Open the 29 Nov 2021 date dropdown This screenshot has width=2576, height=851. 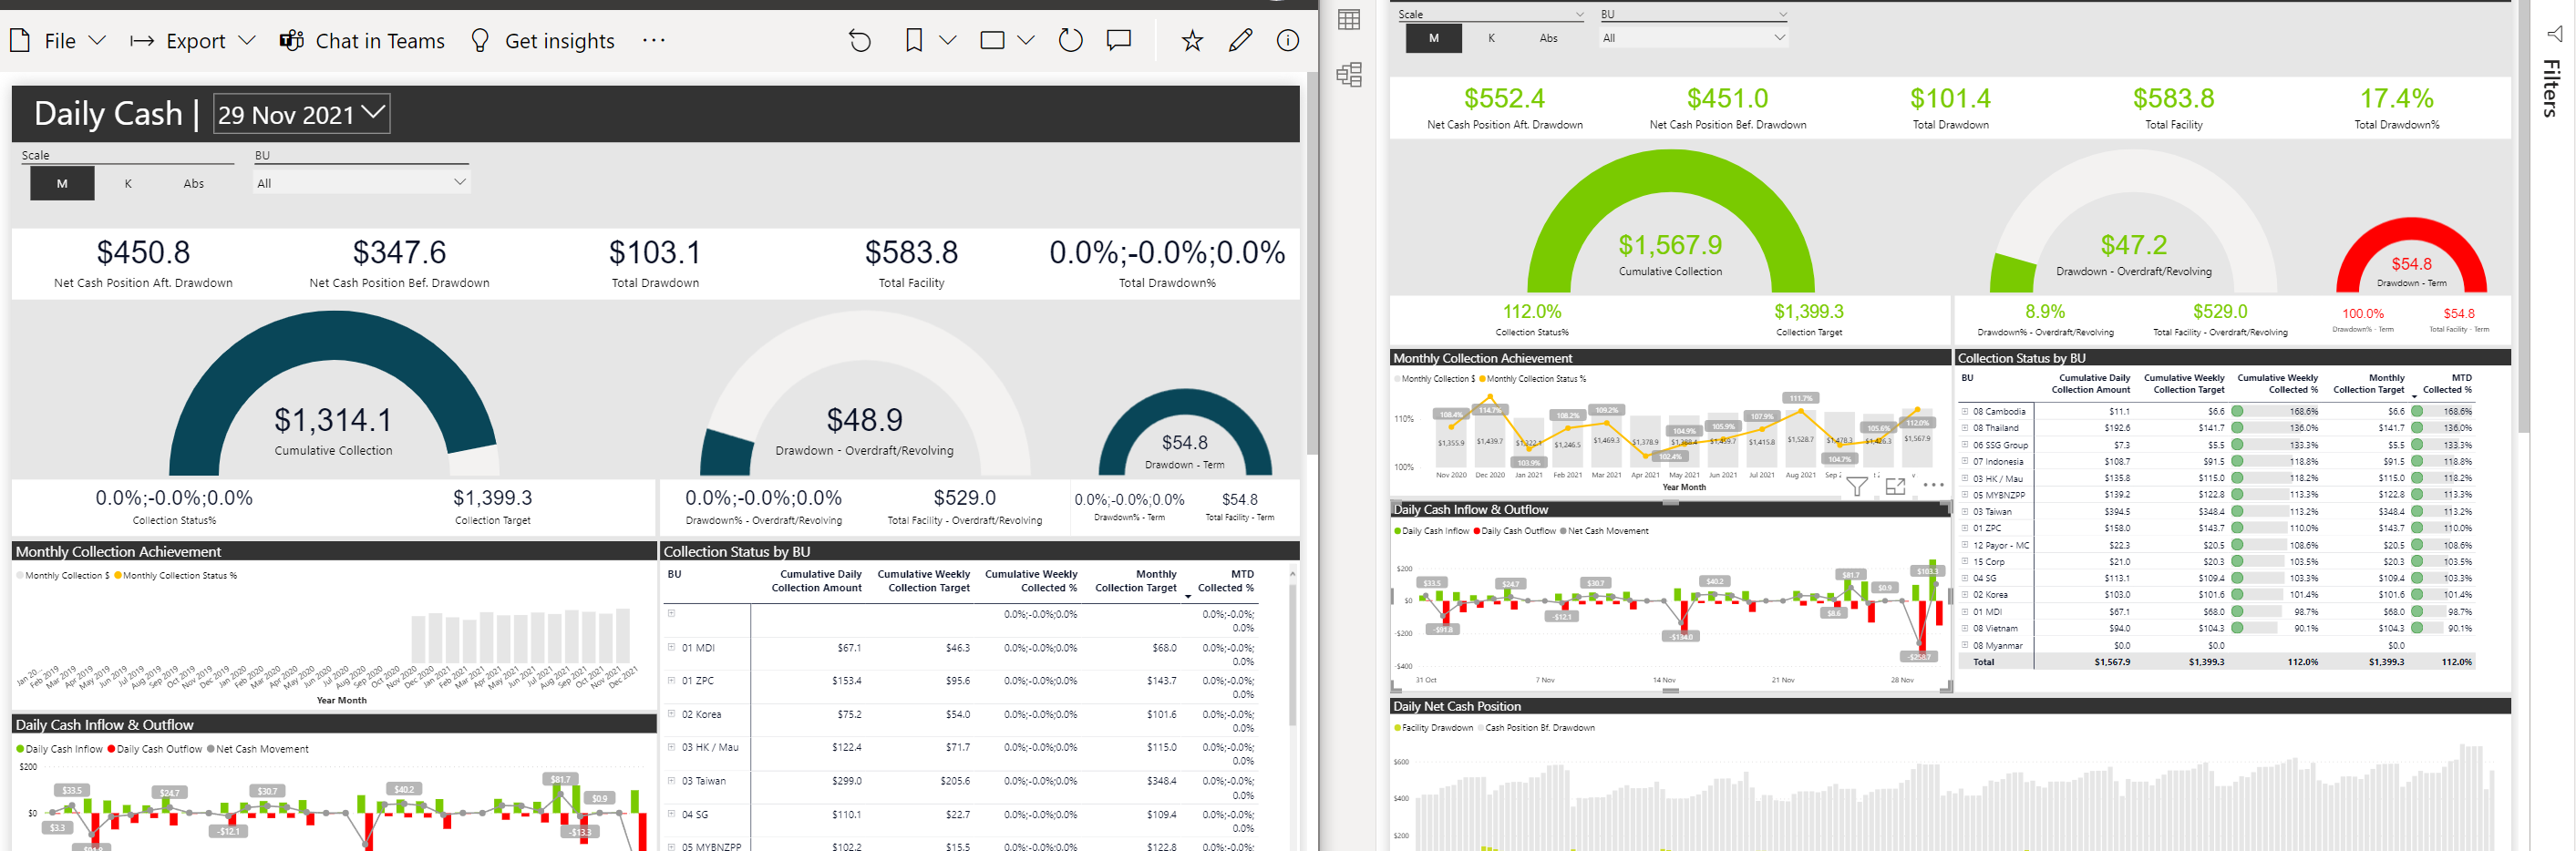coord(302,114)
